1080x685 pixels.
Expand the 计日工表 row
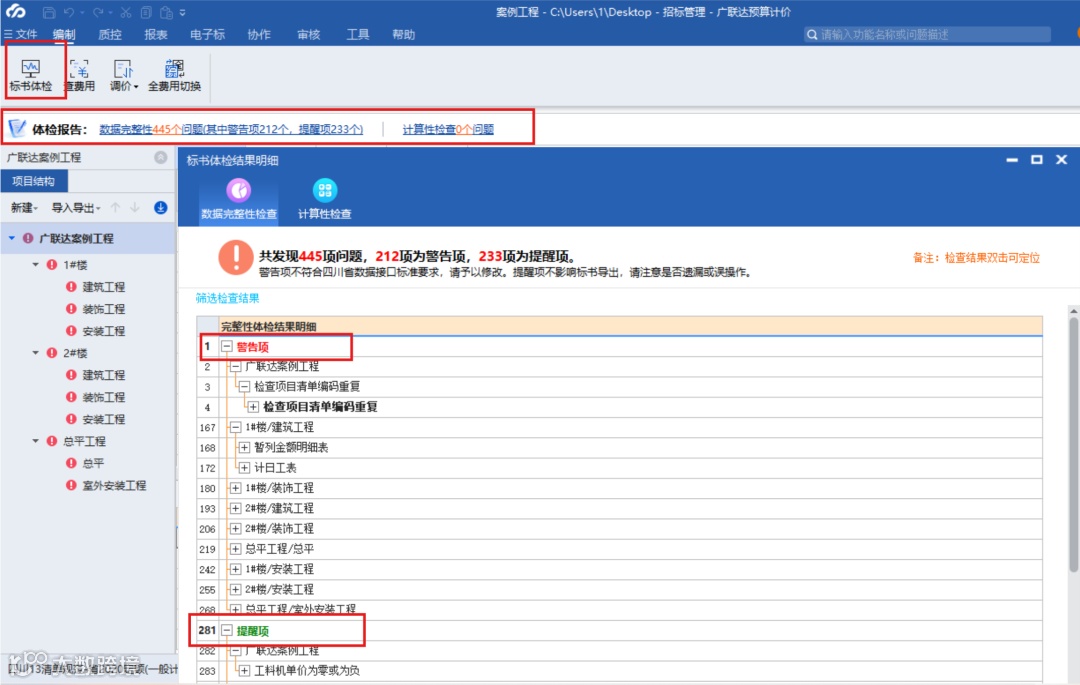tap(244, 467)
